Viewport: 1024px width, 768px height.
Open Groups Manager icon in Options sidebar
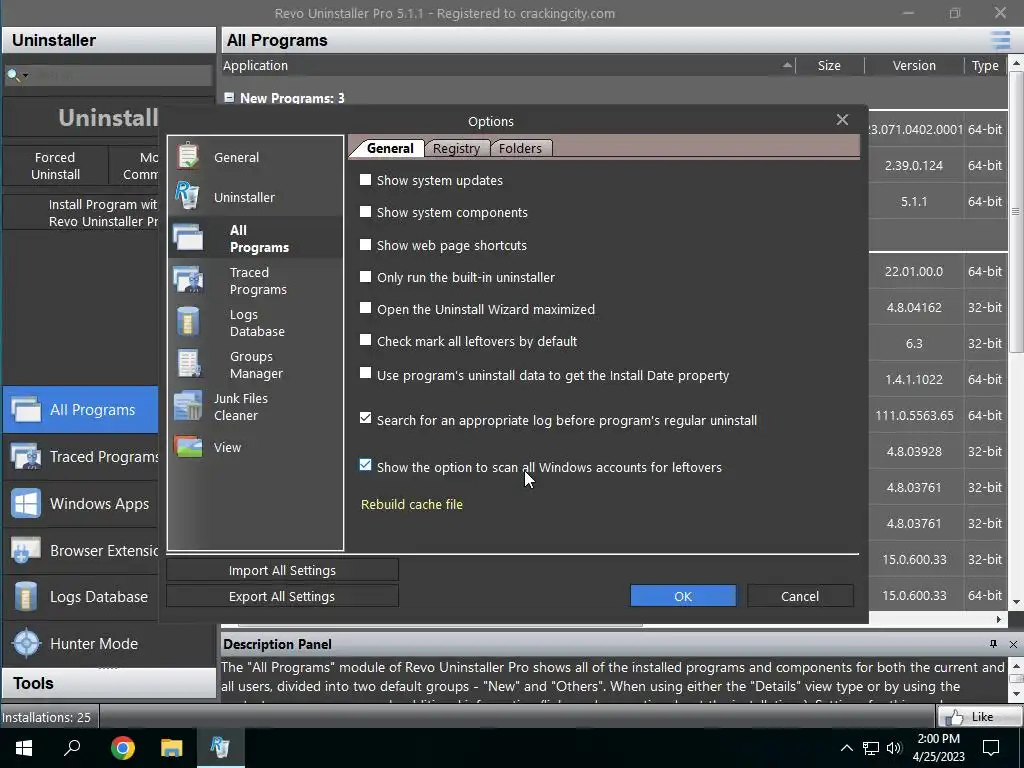(189, 364)
